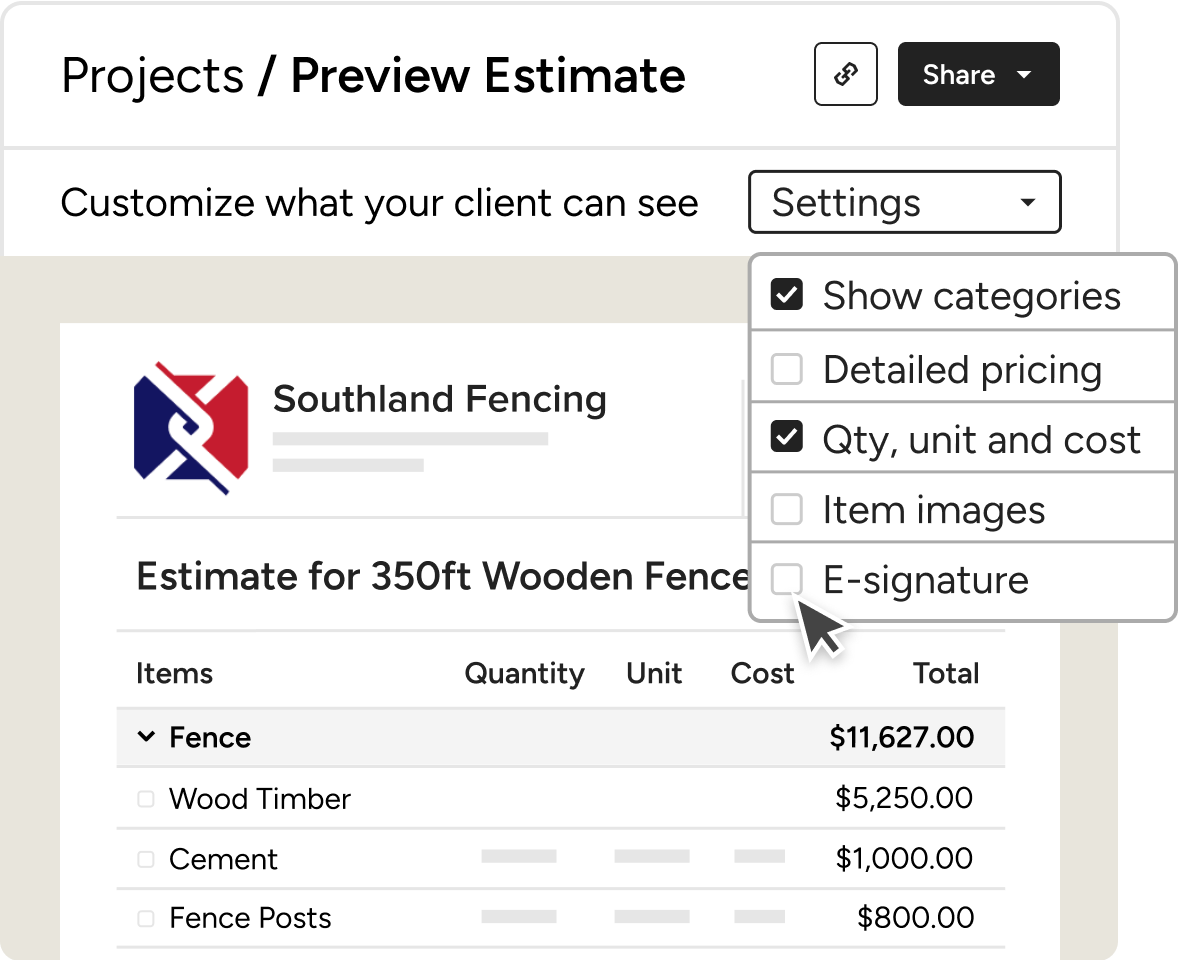Click the copy link icon button
Viewport: 1180px width, 960px height.
pyautogui.click(x=846, y=74)
